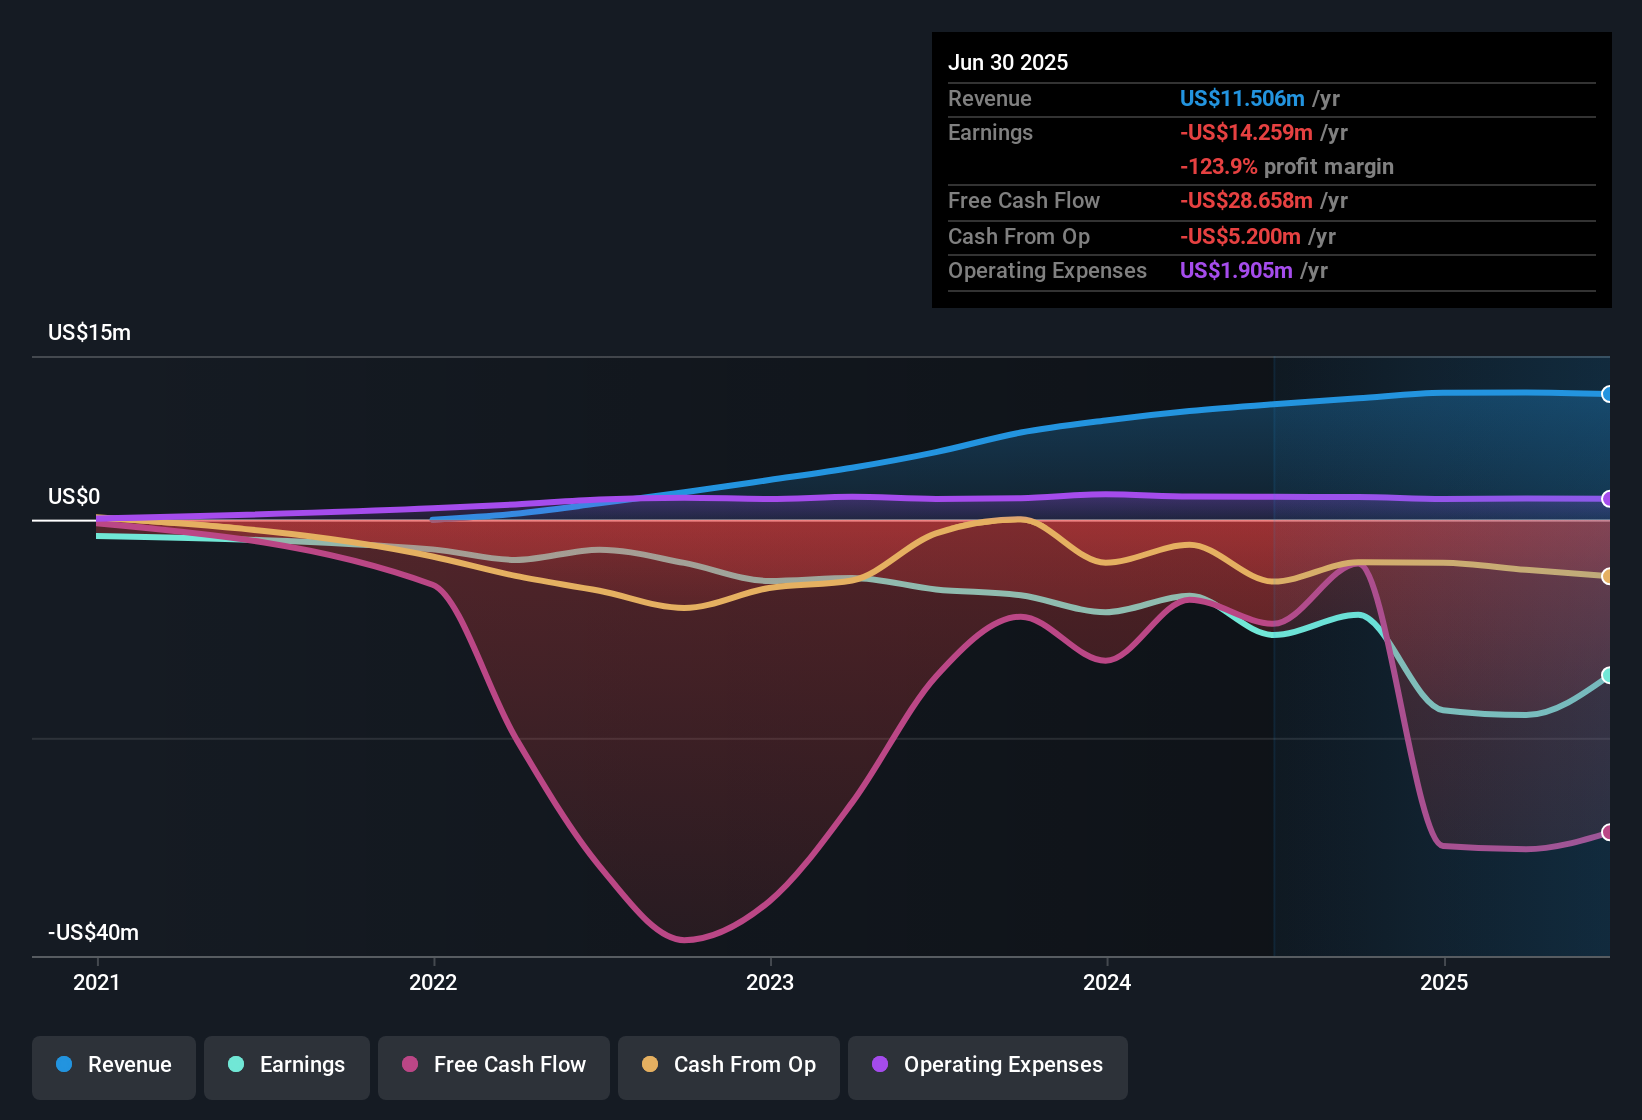Viewport: 1642px width, 1120px height.
Task: Click the US$15m y-axis label
Action: click(x=89, y=333)
